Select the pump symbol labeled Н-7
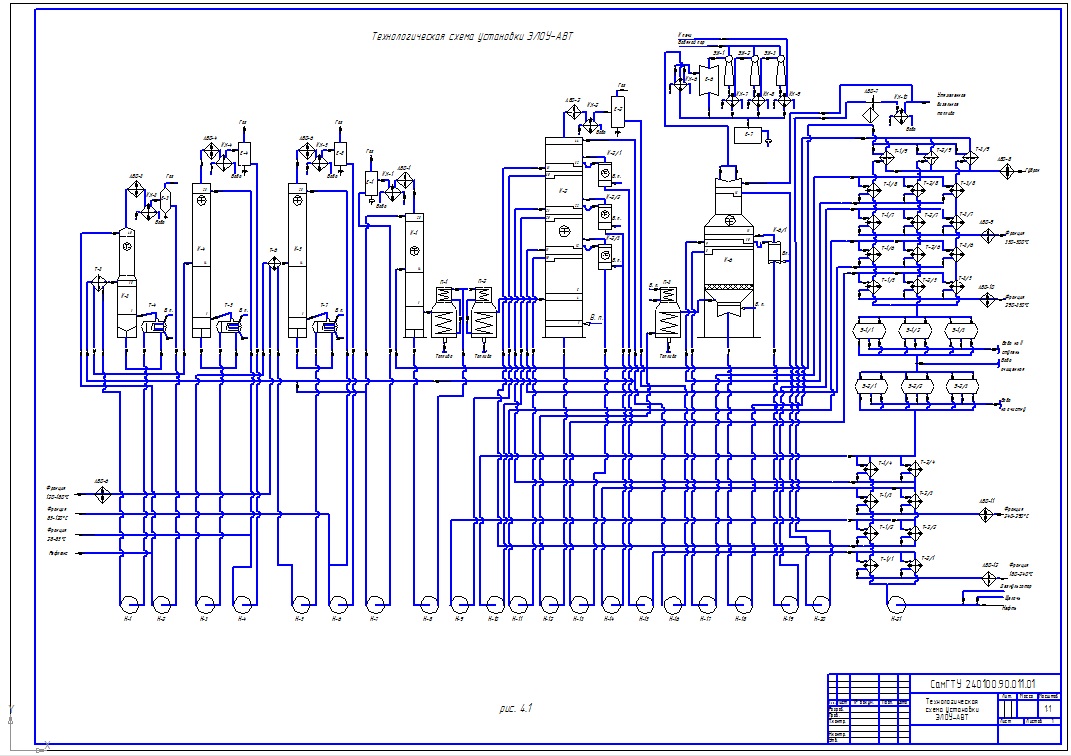The width and height of the screenshot is (1071, 756). tap(375, 604)
